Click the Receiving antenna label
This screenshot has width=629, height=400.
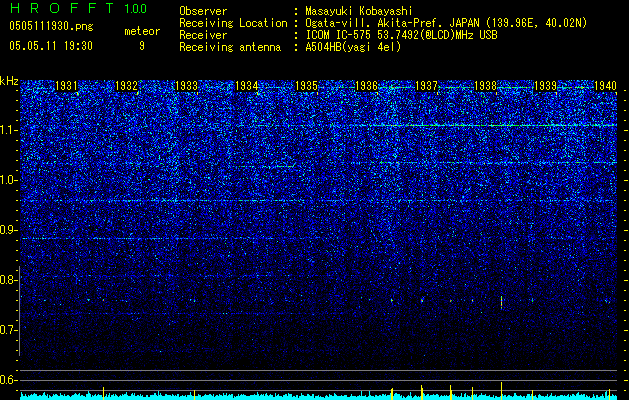(230, 47)
